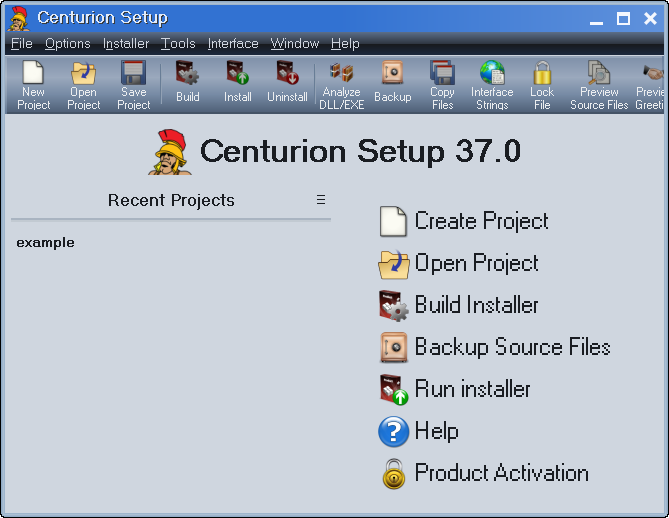Maximize the Centurion Setup window
Screen dimensions: 669x518
[x=623, y=19]
